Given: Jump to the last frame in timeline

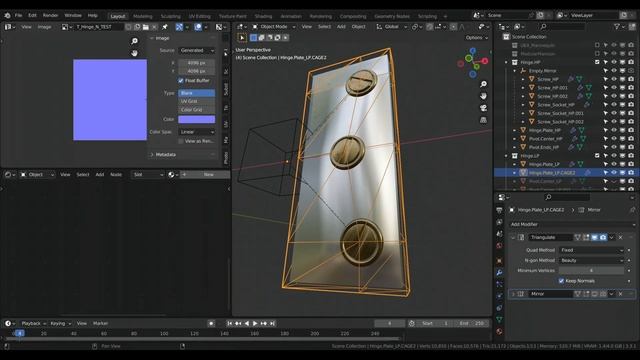Looking at the screenshot, I should pos(272,323).
